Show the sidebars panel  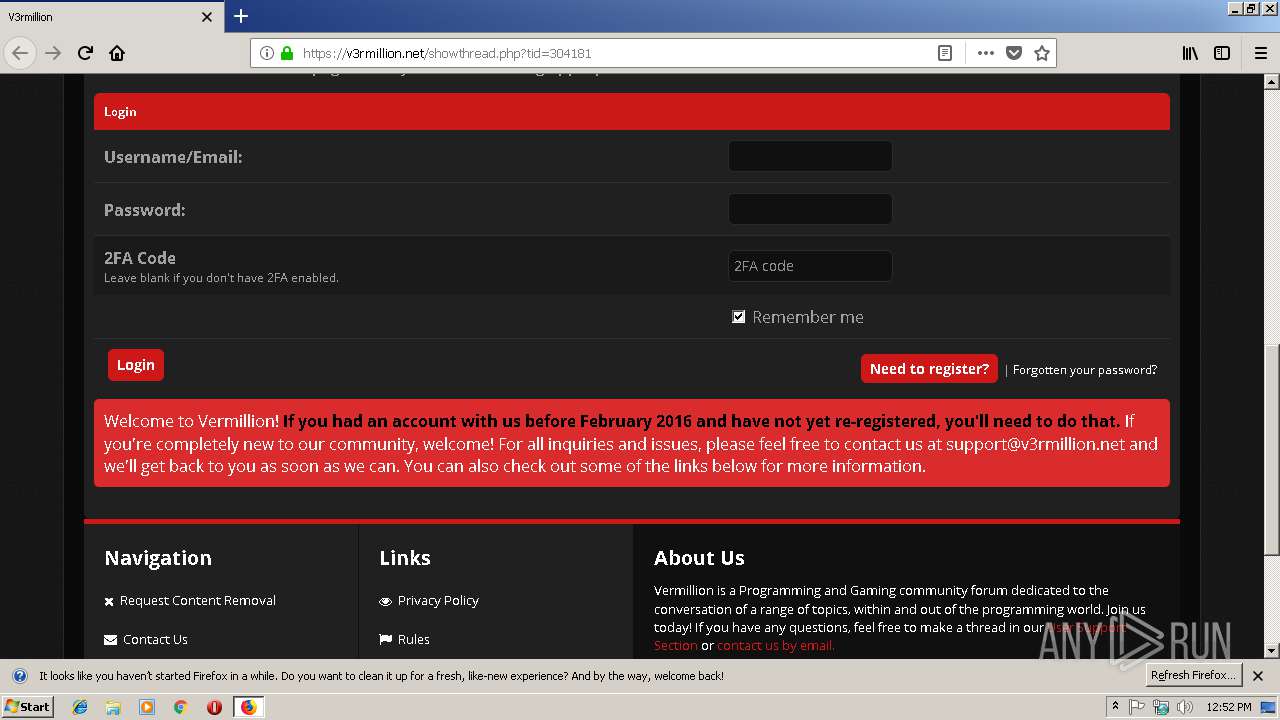tap(1222, 53)
